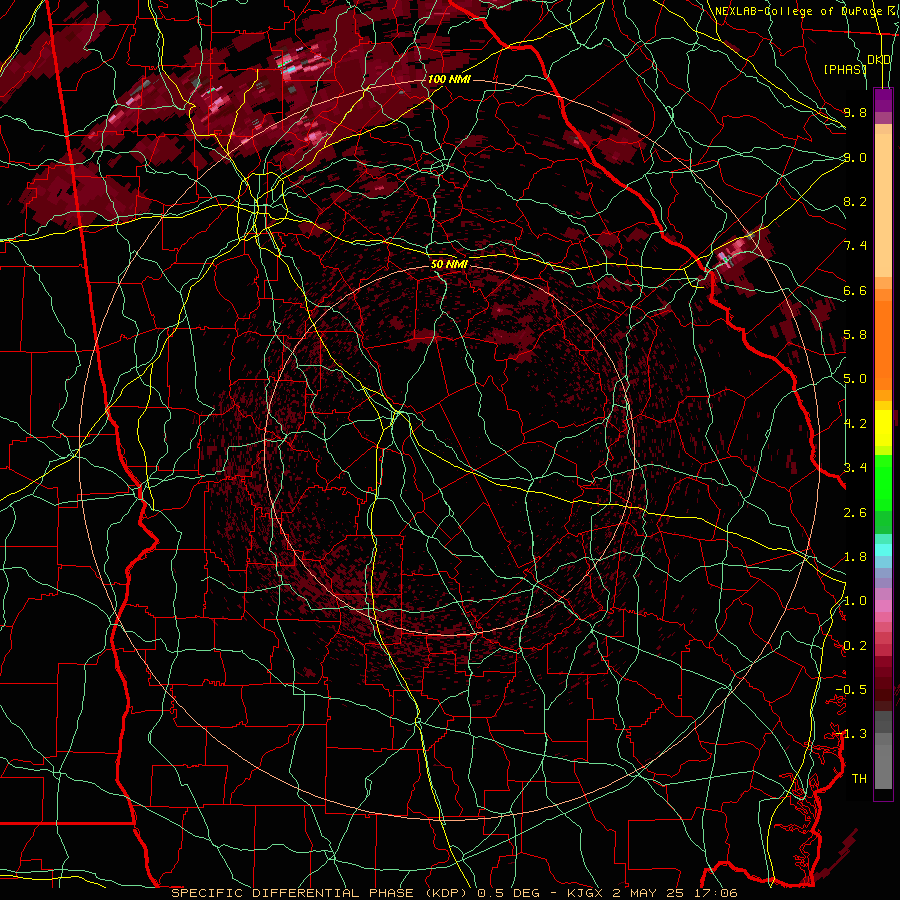Click the peach segment of the color bar

click(x=883, y=205)
